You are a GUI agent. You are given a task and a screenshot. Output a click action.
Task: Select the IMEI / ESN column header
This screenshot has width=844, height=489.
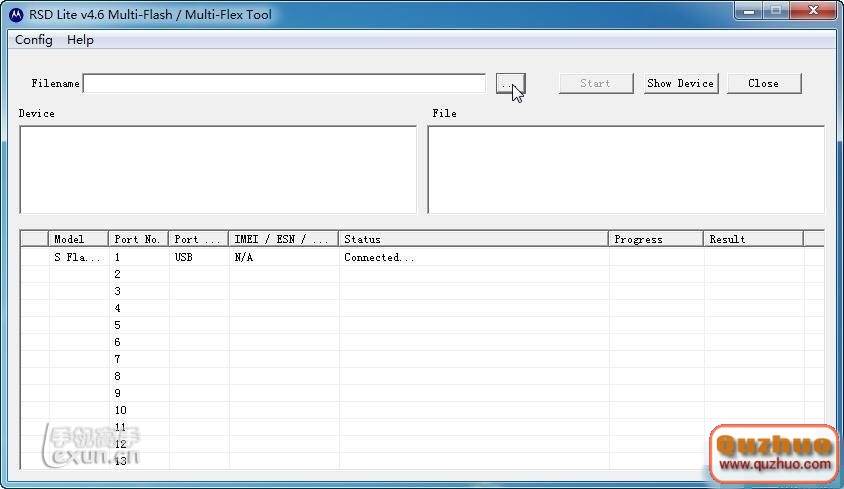point(284,239)
